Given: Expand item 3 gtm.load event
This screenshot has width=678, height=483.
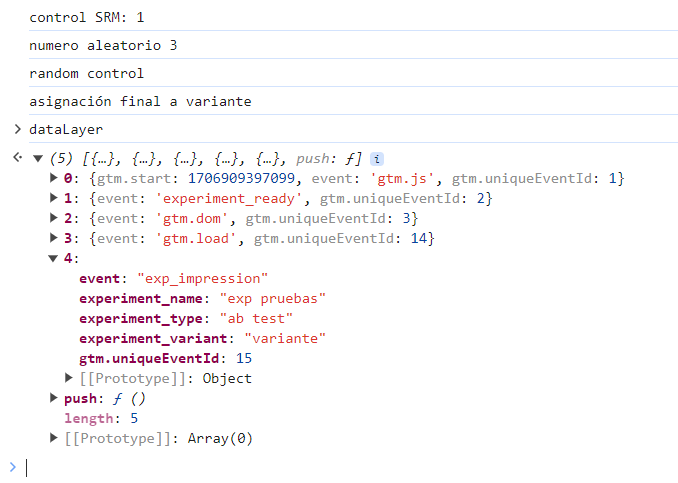Looking at the screenshot, I should [x=54, y=237].
